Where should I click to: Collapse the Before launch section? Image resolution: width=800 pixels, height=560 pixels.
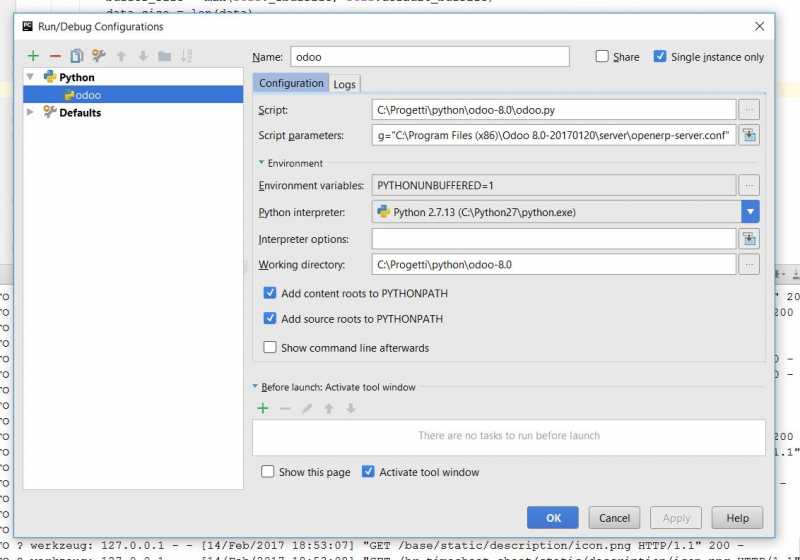tap(255, 387)
